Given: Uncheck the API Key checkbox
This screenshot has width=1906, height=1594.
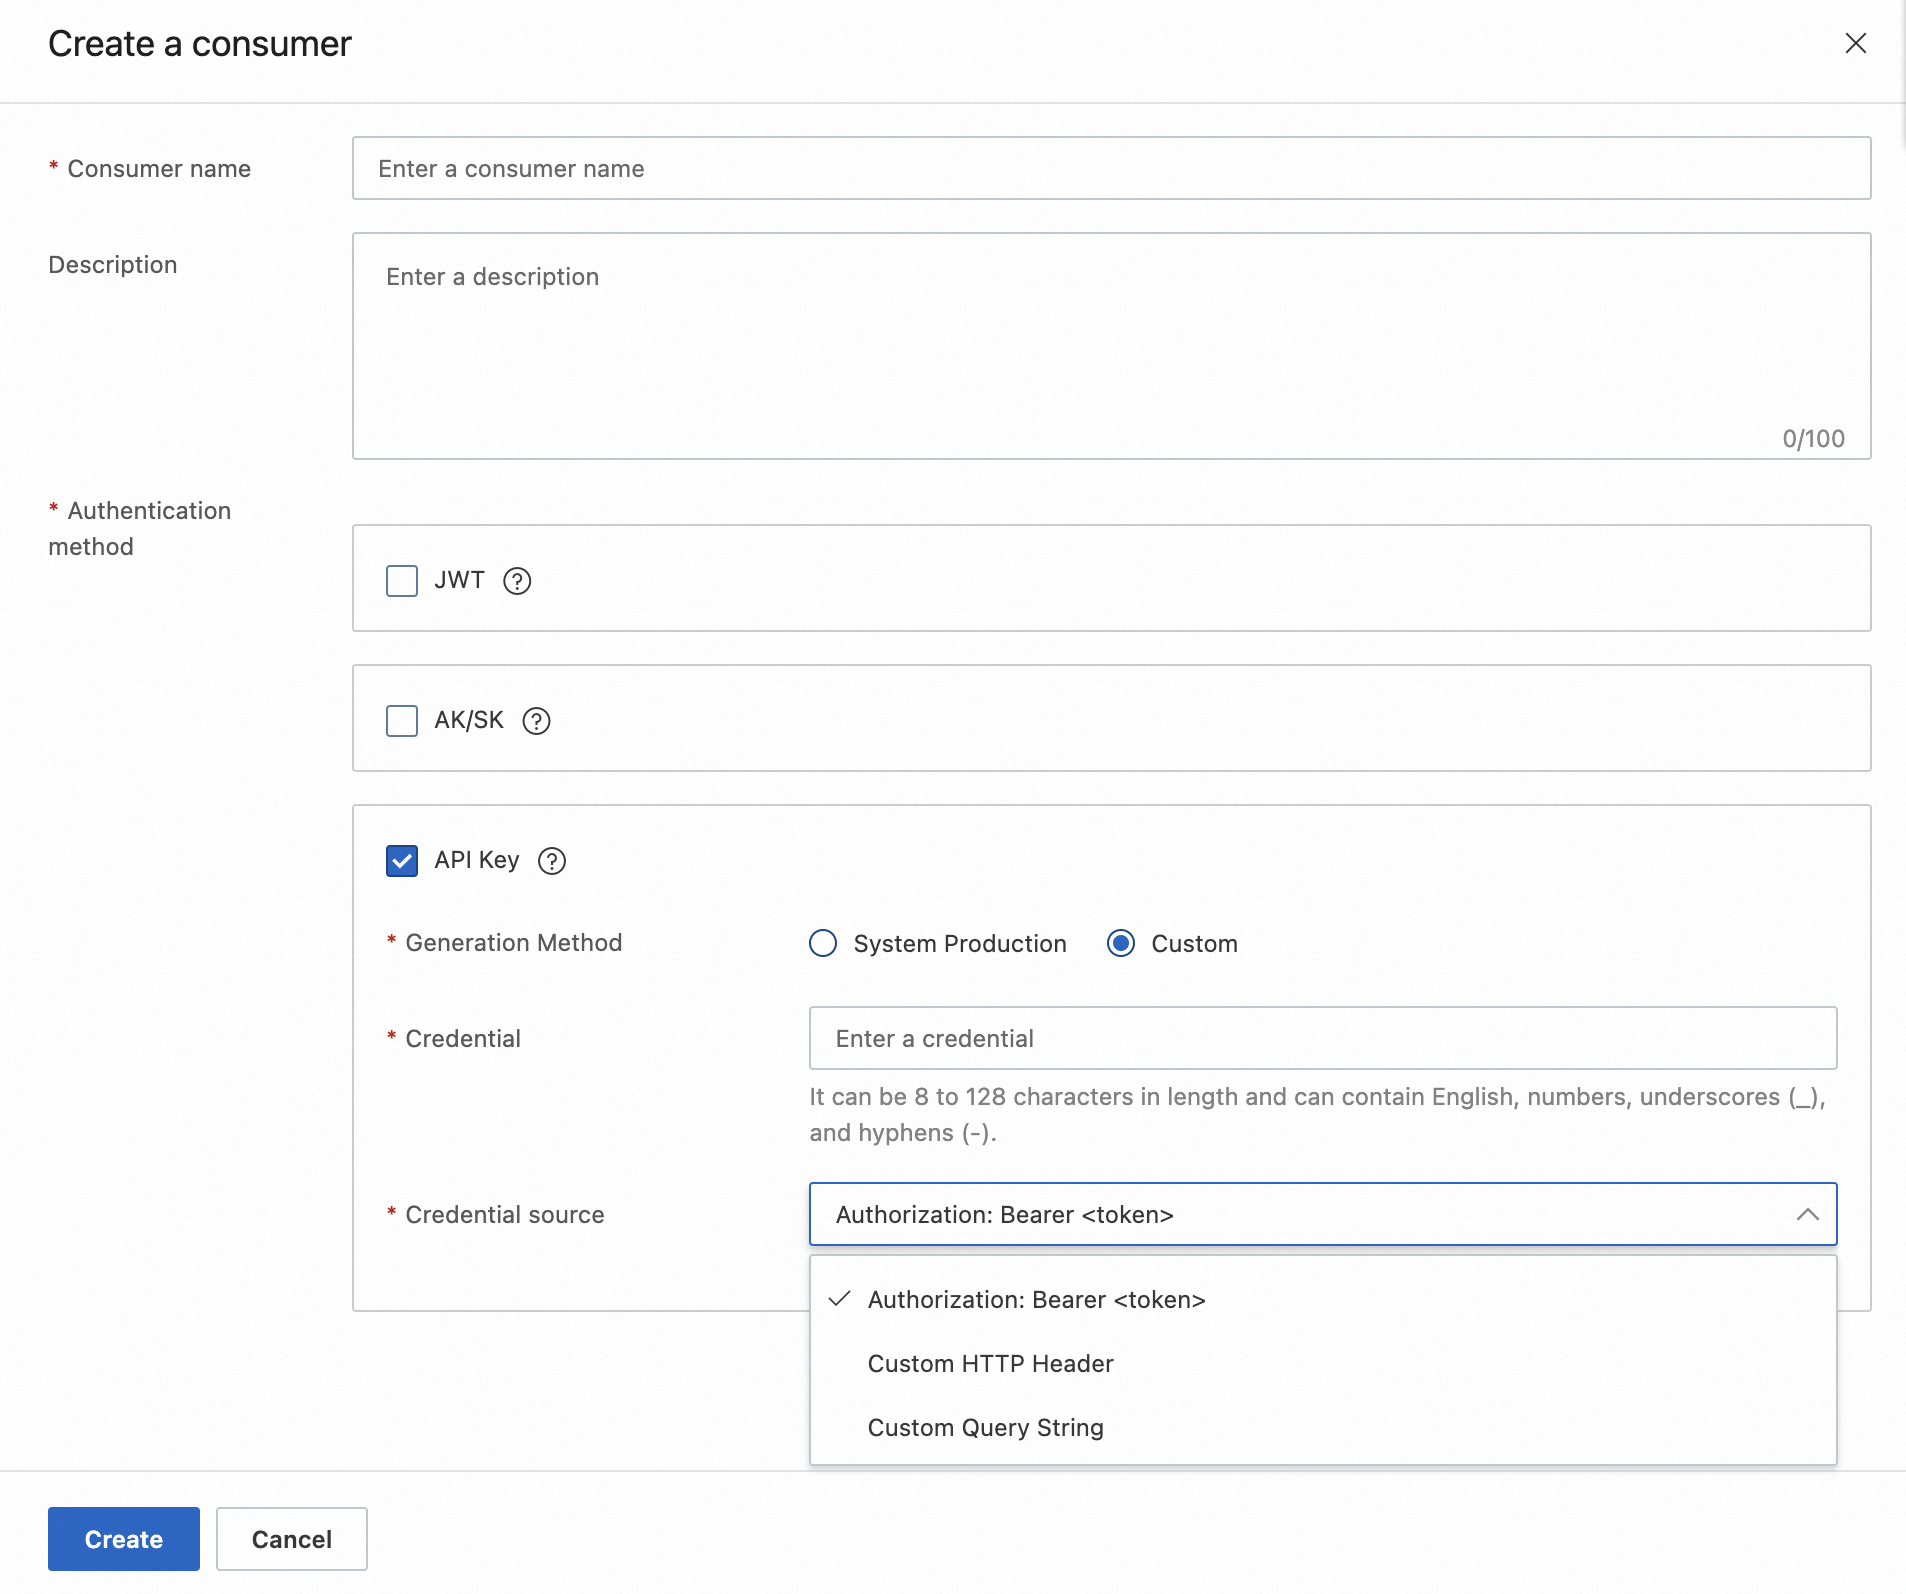Looking at the screenshot, I should (x=402, y=861).
